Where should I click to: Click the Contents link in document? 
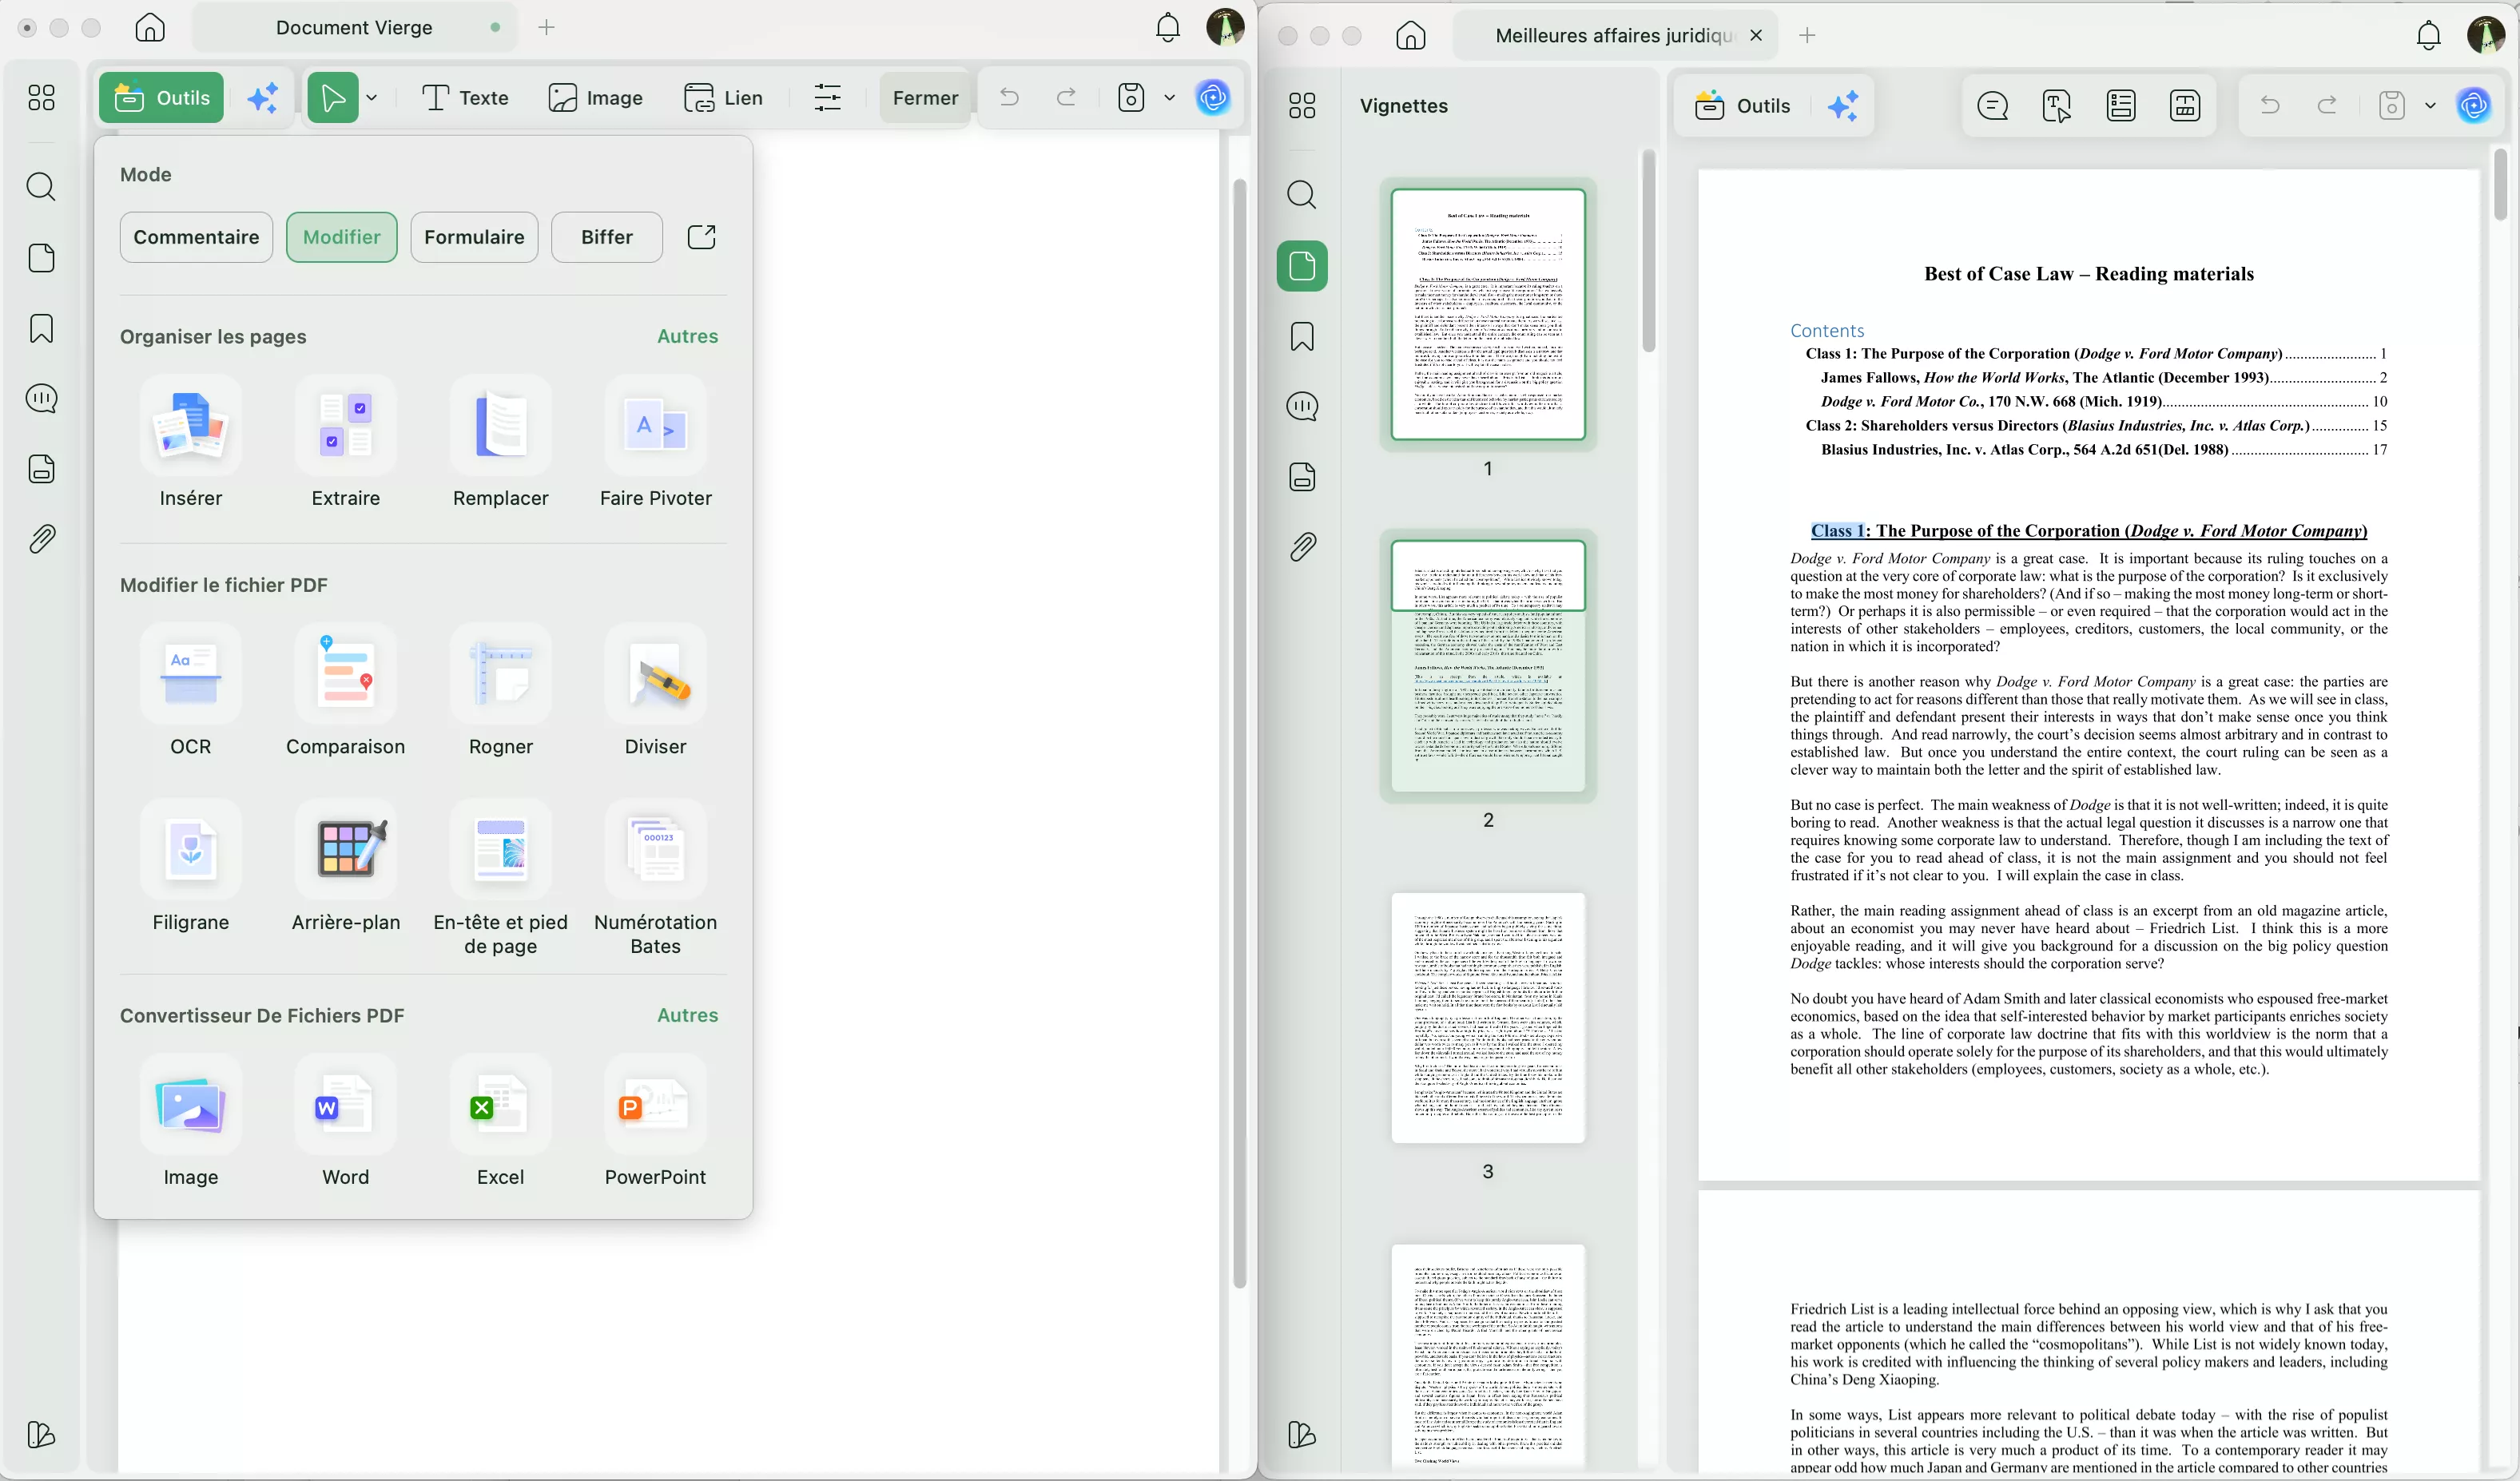pyautogui.click(x=1826, y=331)
